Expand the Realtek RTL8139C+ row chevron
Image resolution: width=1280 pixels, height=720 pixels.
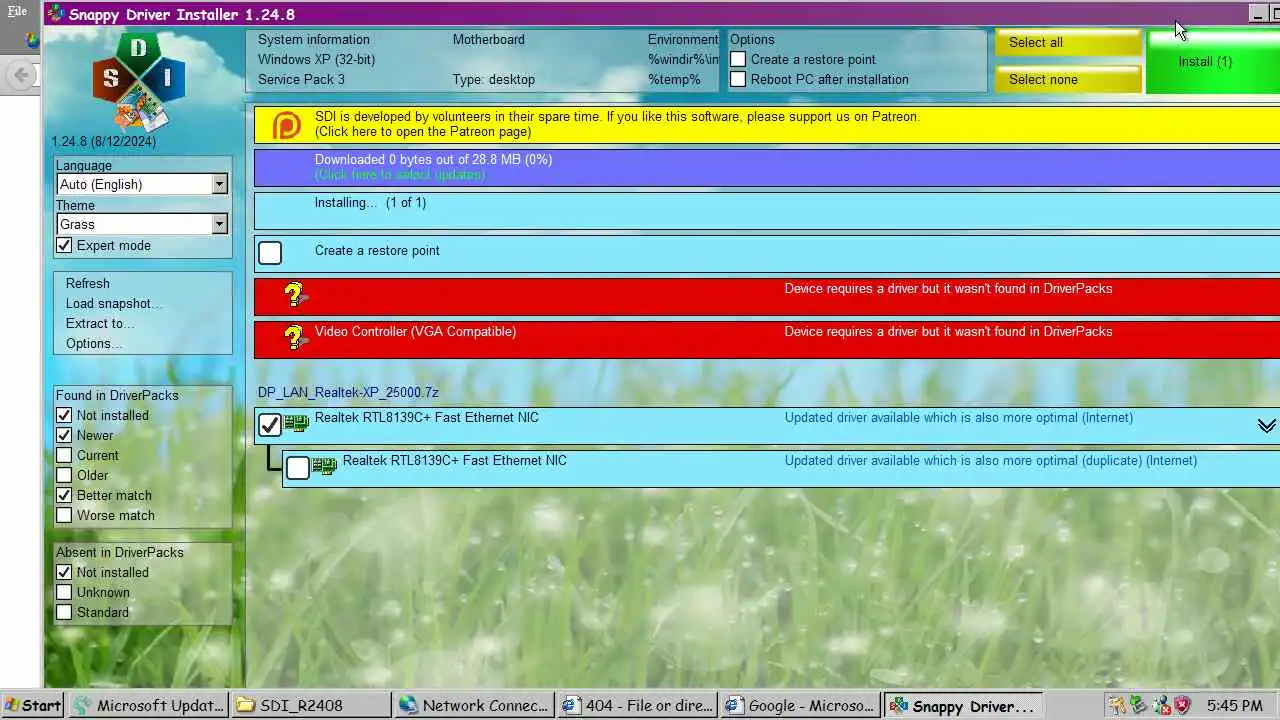1266,426
